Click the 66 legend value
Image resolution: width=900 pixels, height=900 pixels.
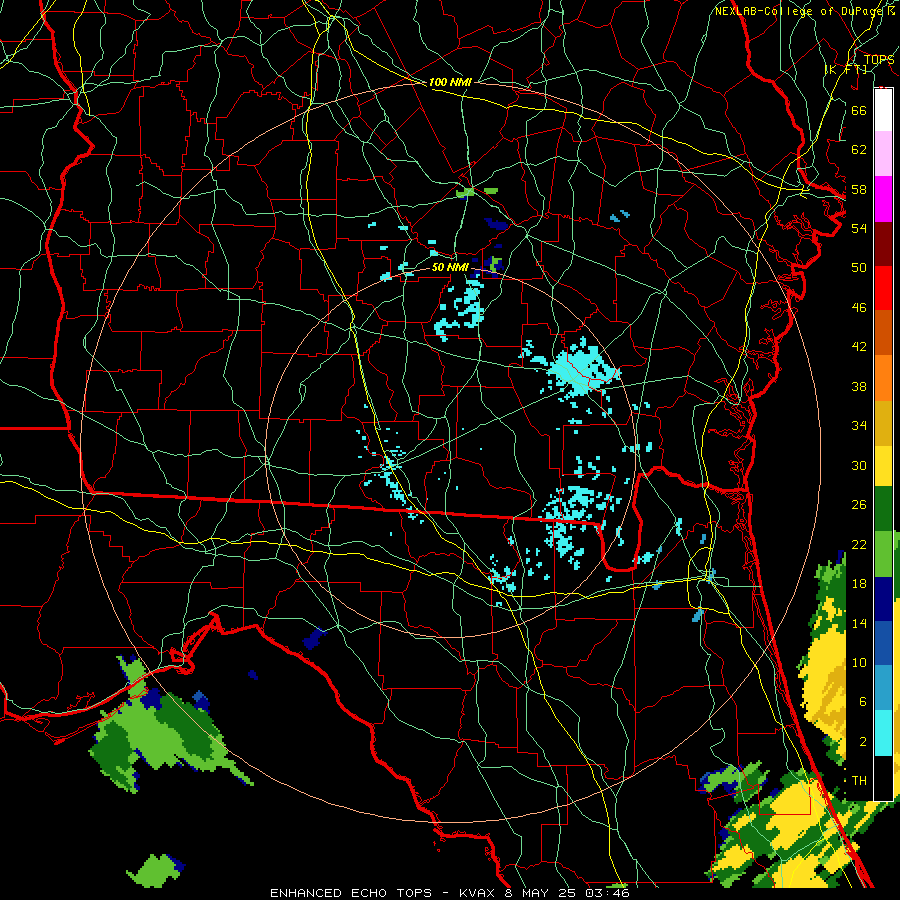tap(859, 110)
